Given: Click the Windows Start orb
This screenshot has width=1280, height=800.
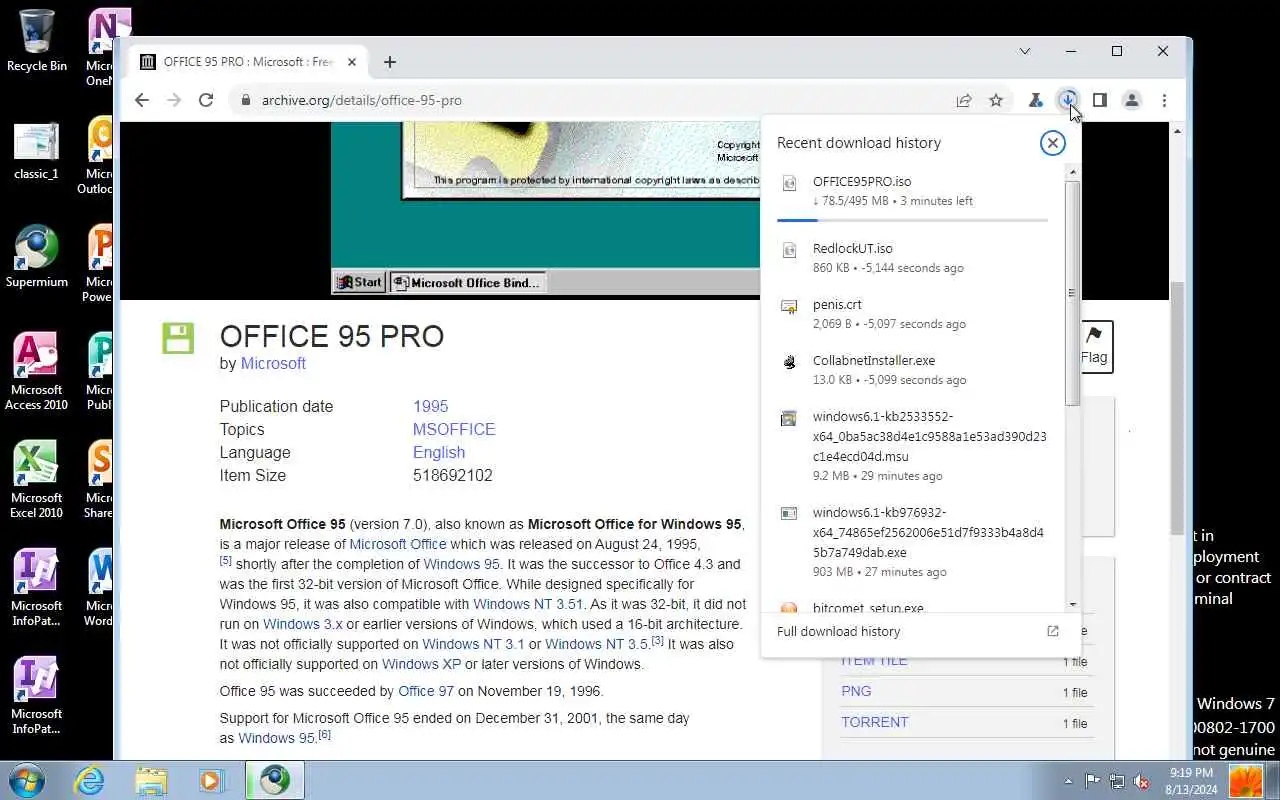Looking at the screenshot, I should coord(27,780).
